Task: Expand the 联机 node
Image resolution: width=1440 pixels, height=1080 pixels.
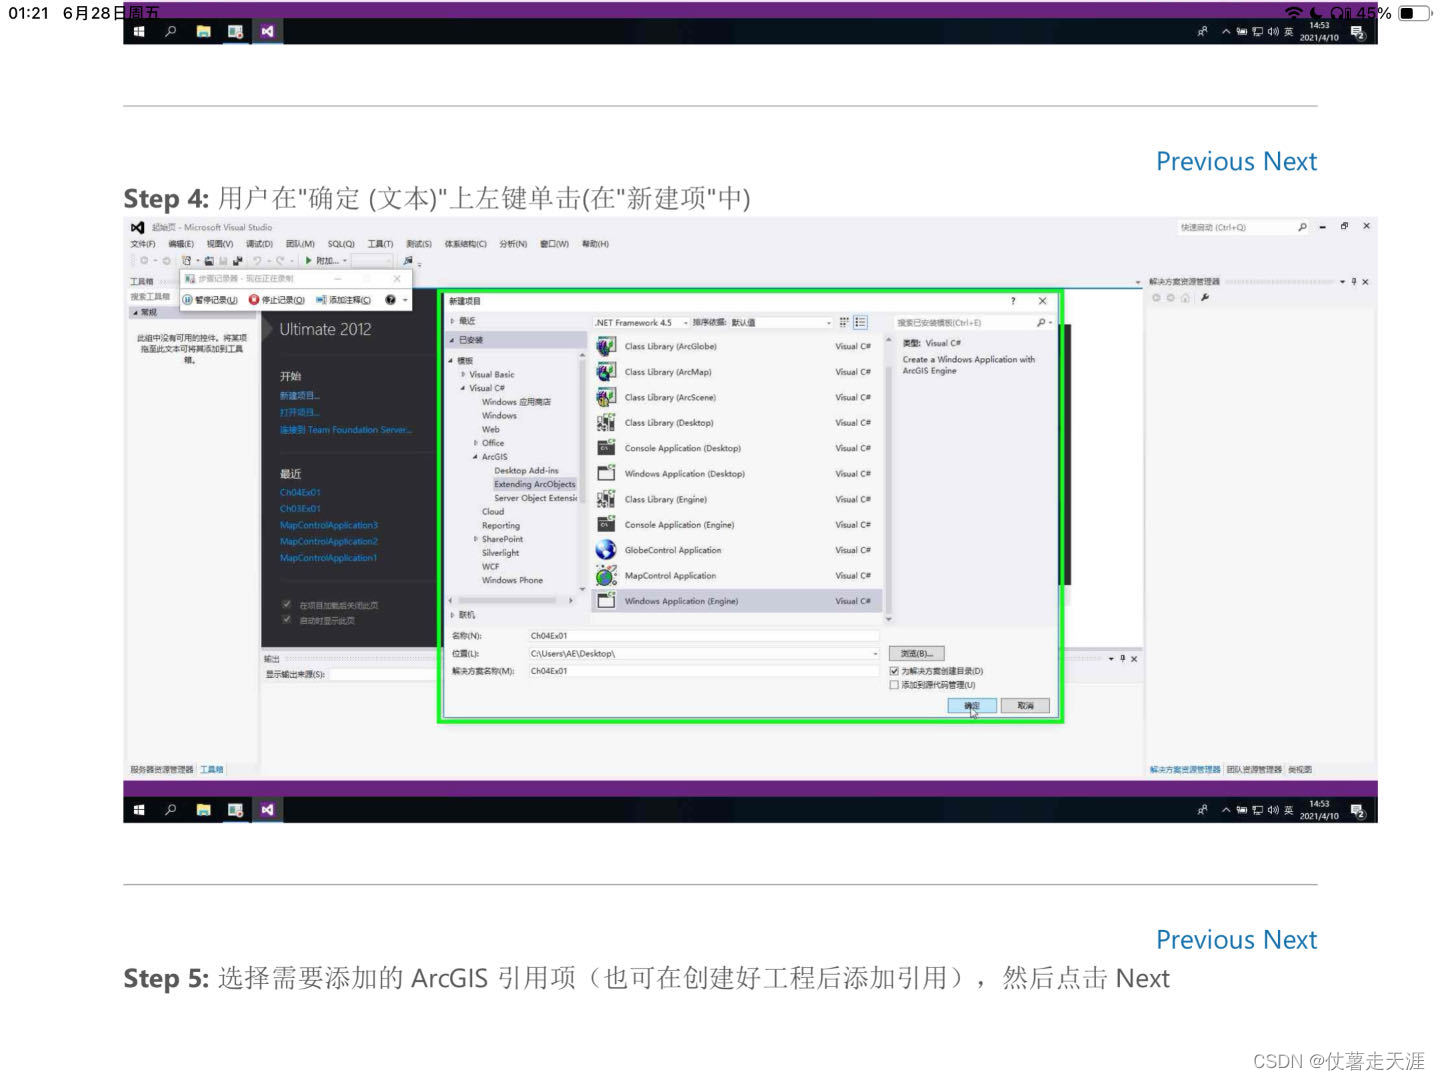Action: click(x=452, y=615)
